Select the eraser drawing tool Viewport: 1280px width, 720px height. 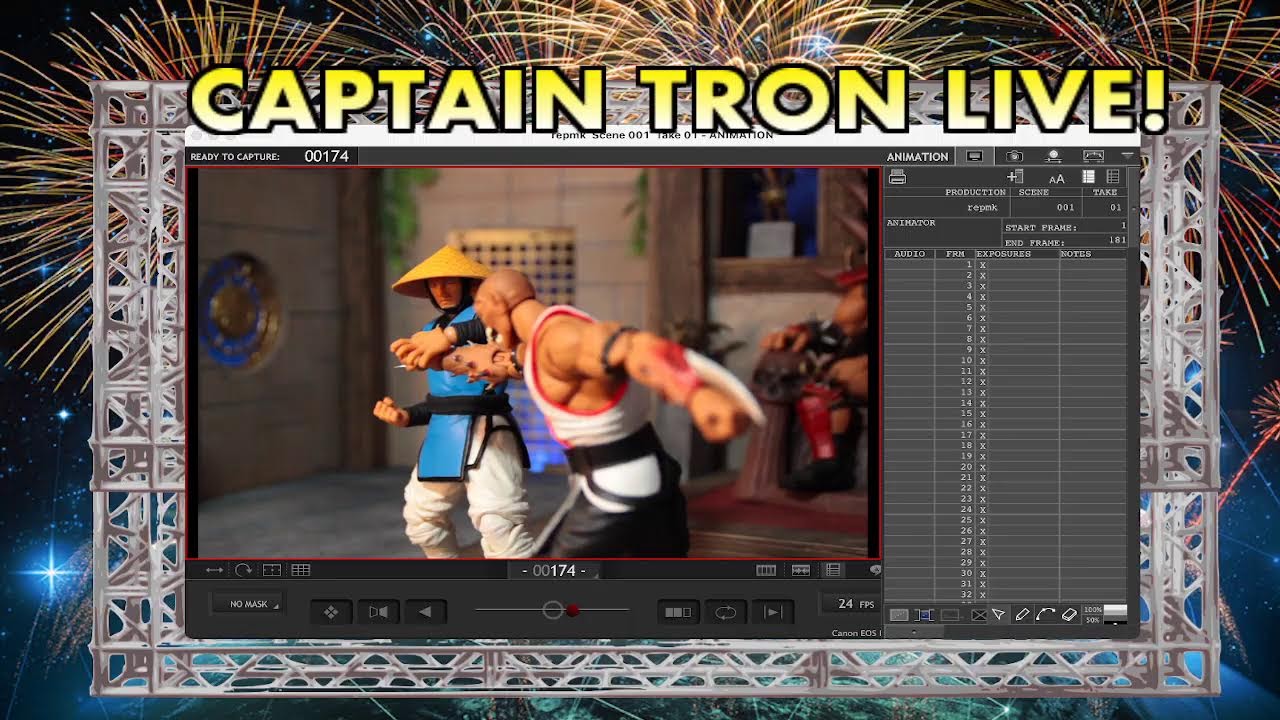coord(1069,615)
